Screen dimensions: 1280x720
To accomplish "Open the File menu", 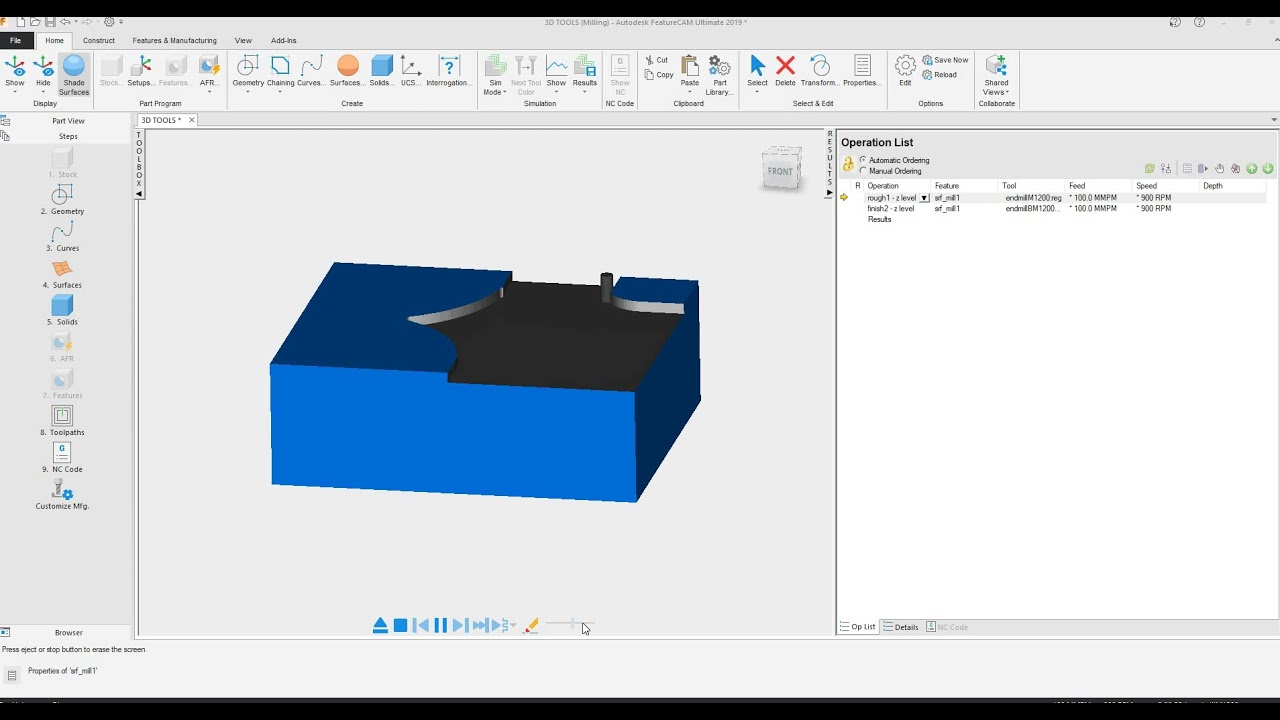I will click(16, 41).
